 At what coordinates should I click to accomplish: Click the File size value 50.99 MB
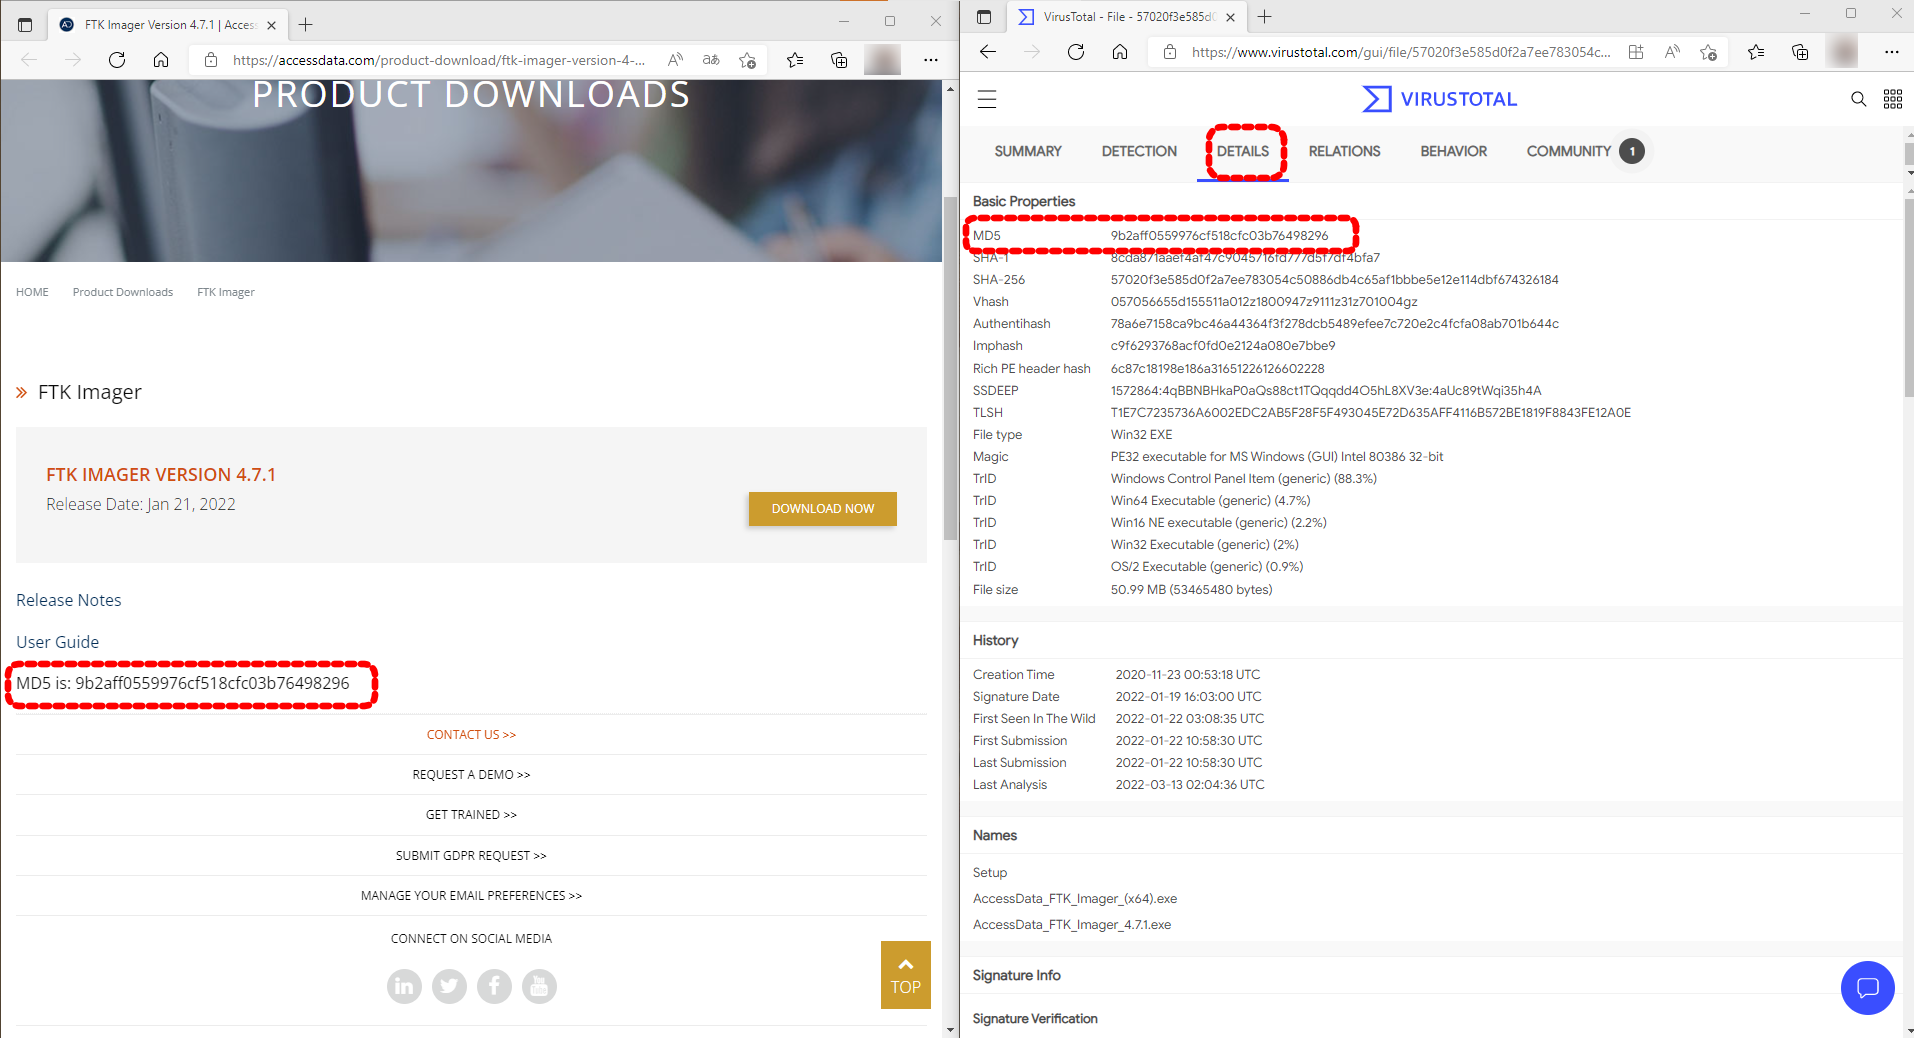[1191, 590]
